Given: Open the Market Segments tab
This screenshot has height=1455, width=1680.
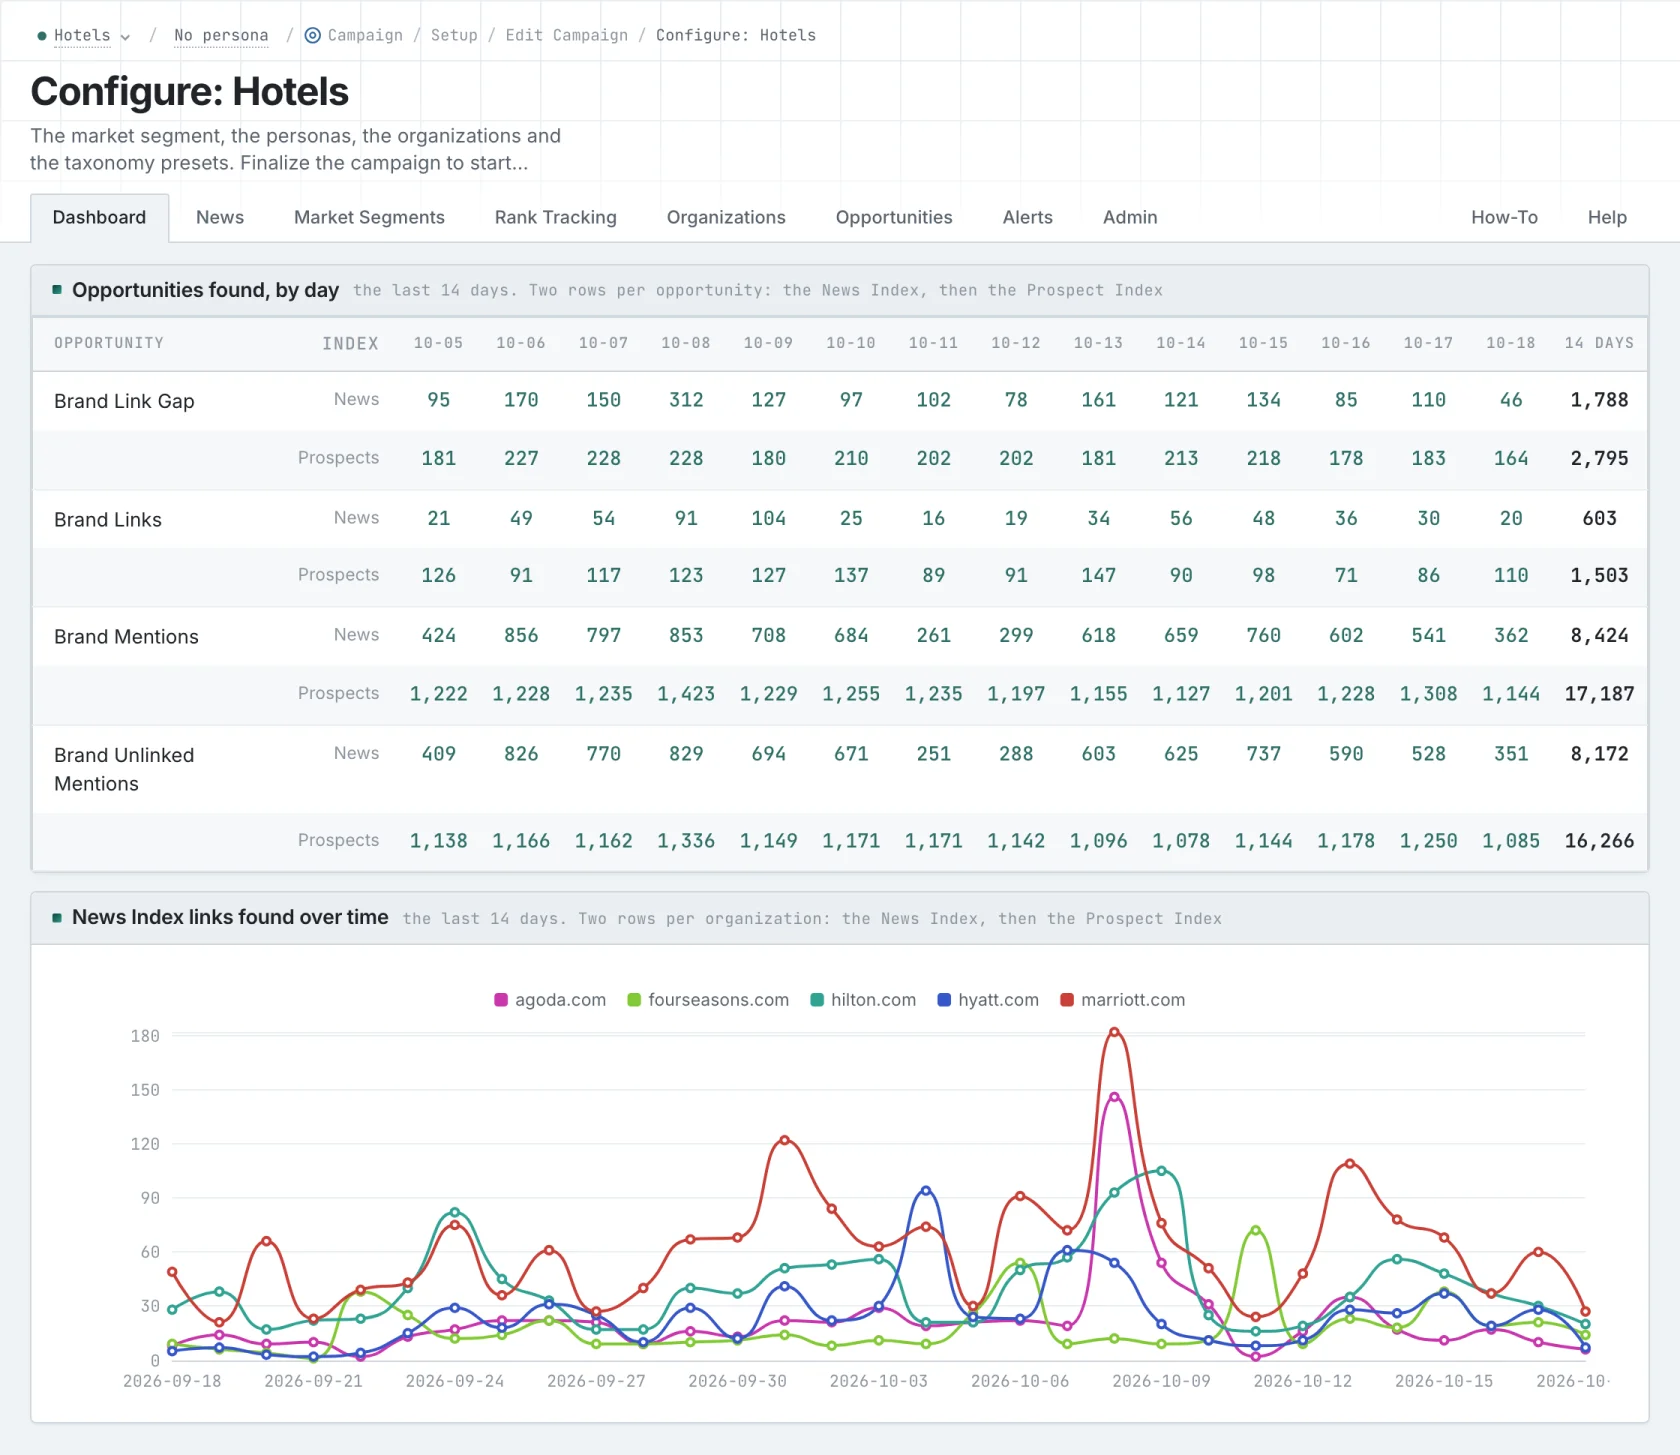Looking at the screenshot, I should [369, 217].
